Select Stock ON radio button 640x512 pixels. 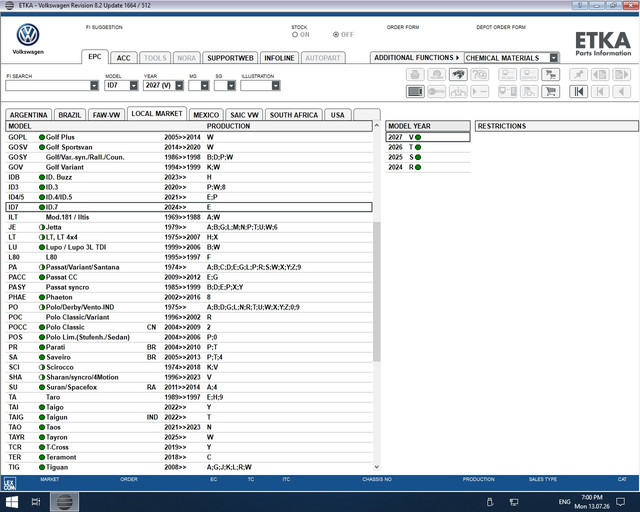(295, 35)
